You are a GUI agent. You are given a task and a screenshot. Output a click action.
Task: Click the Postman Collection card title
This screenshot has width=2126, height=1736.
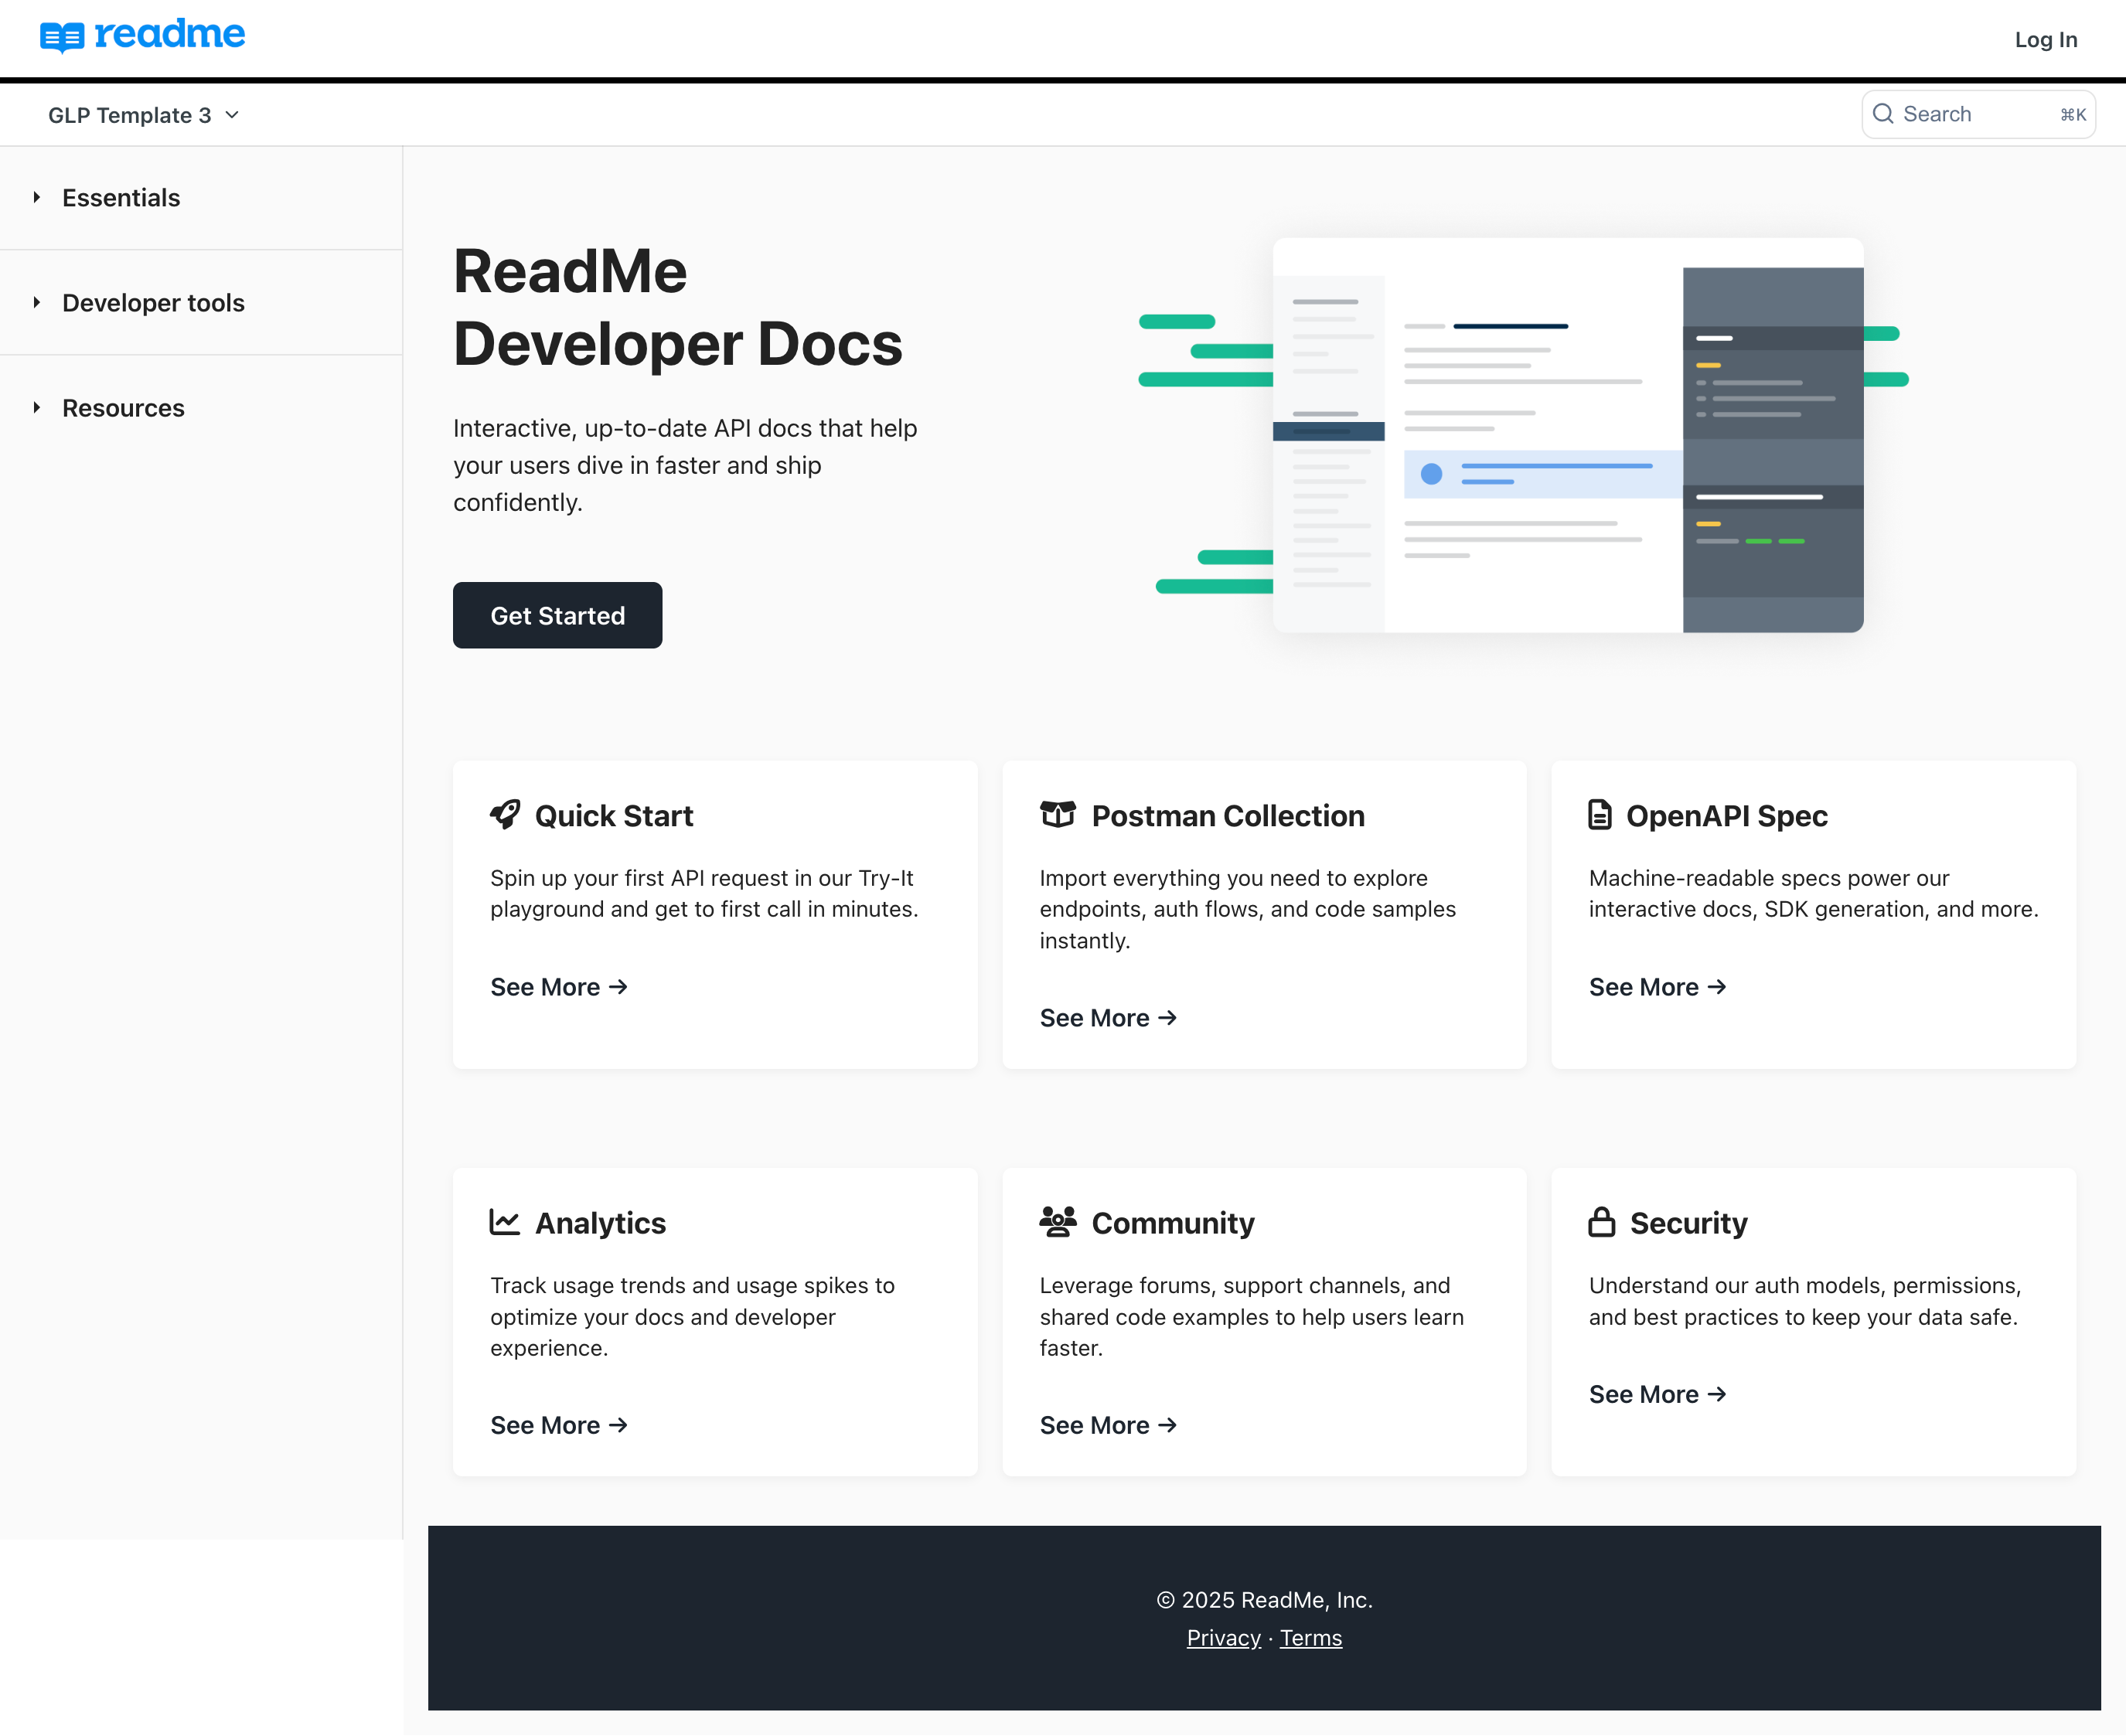point(1228,816)
